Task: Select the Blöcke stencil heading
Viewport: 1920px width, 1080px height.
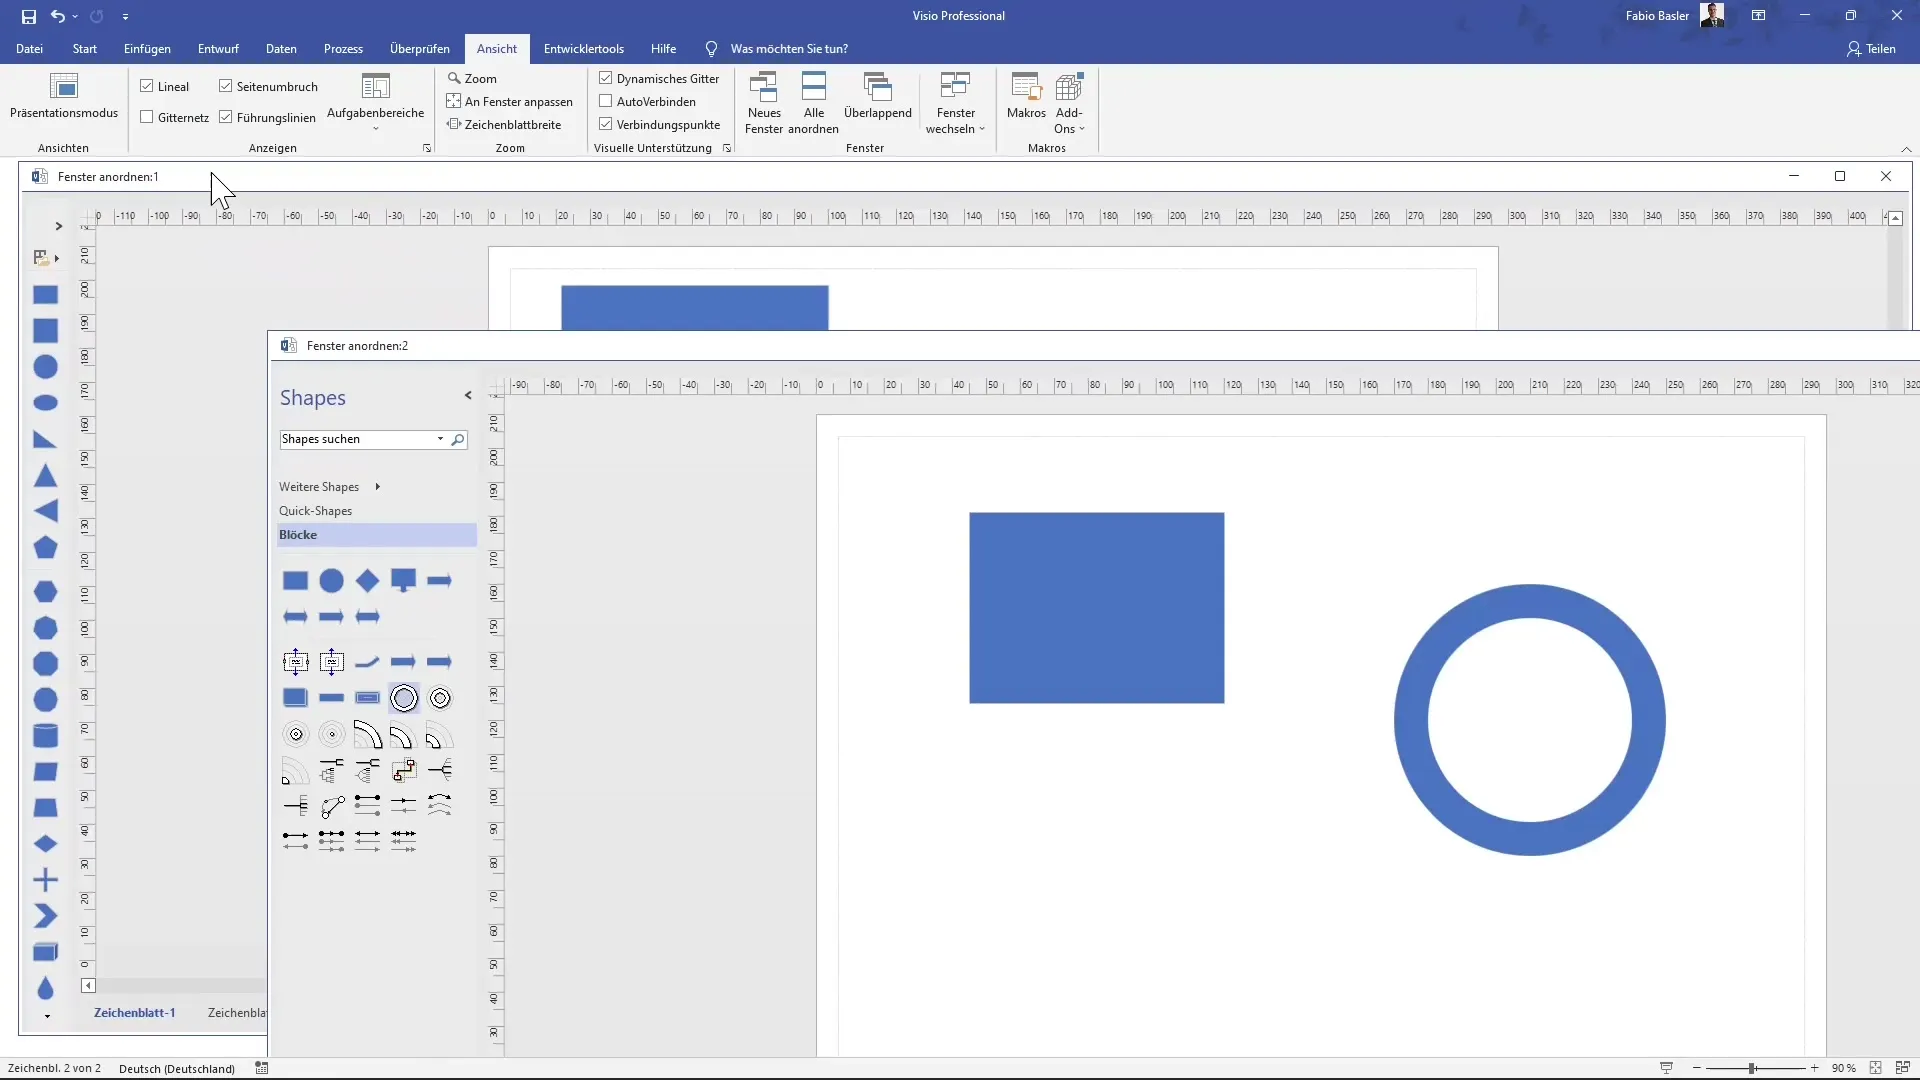Action: click(x=377, y=535)
